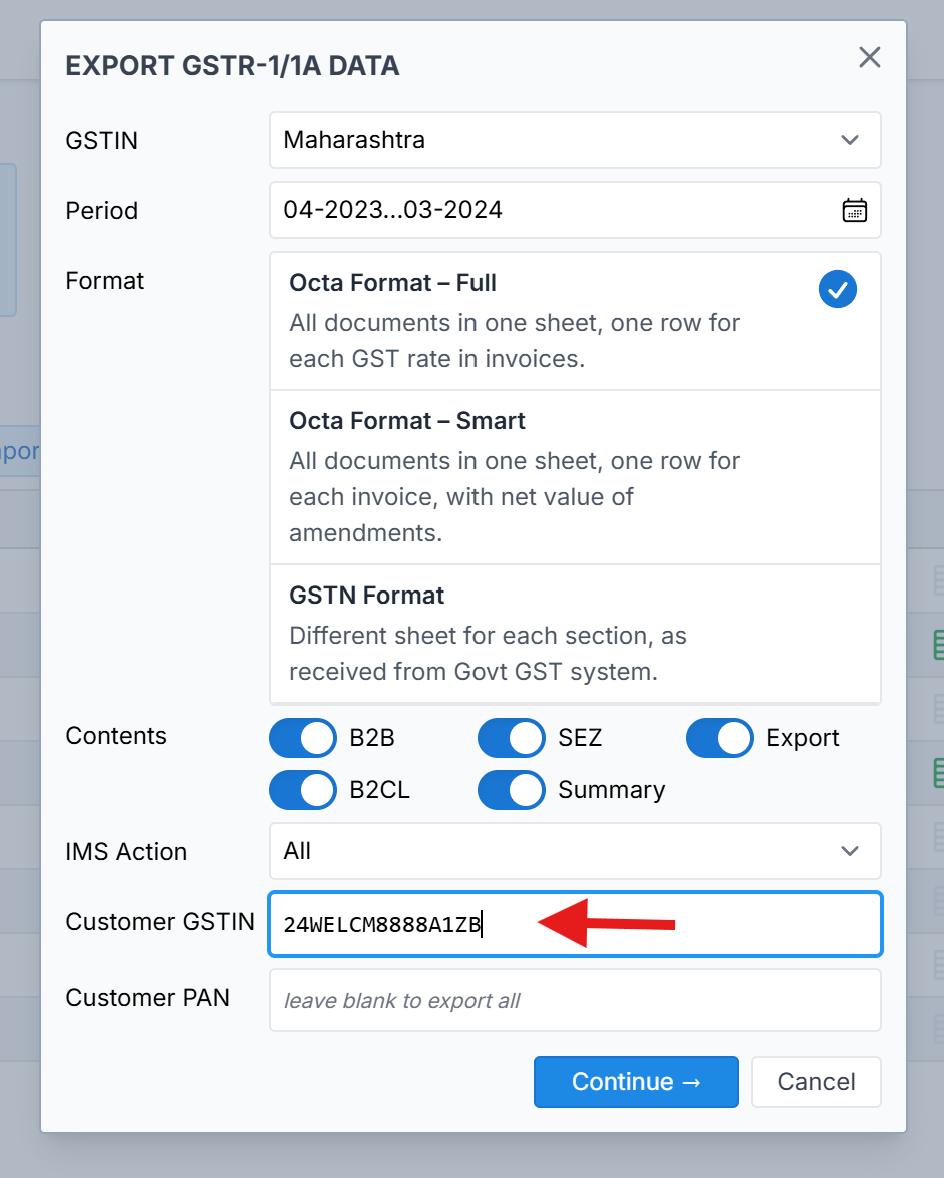Turn off the Export contents switch
The image size is (944, 1178).
[719, 738]
